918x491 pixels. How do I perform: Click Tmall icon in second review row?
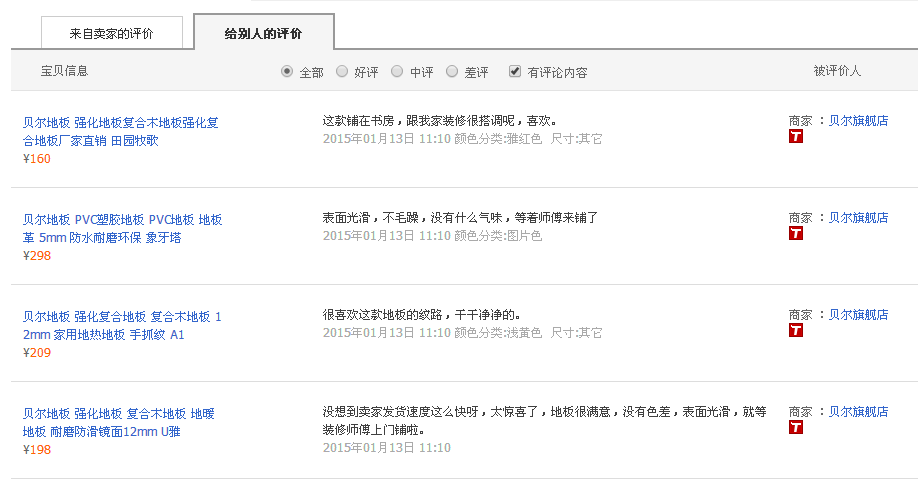coord(796,234)
